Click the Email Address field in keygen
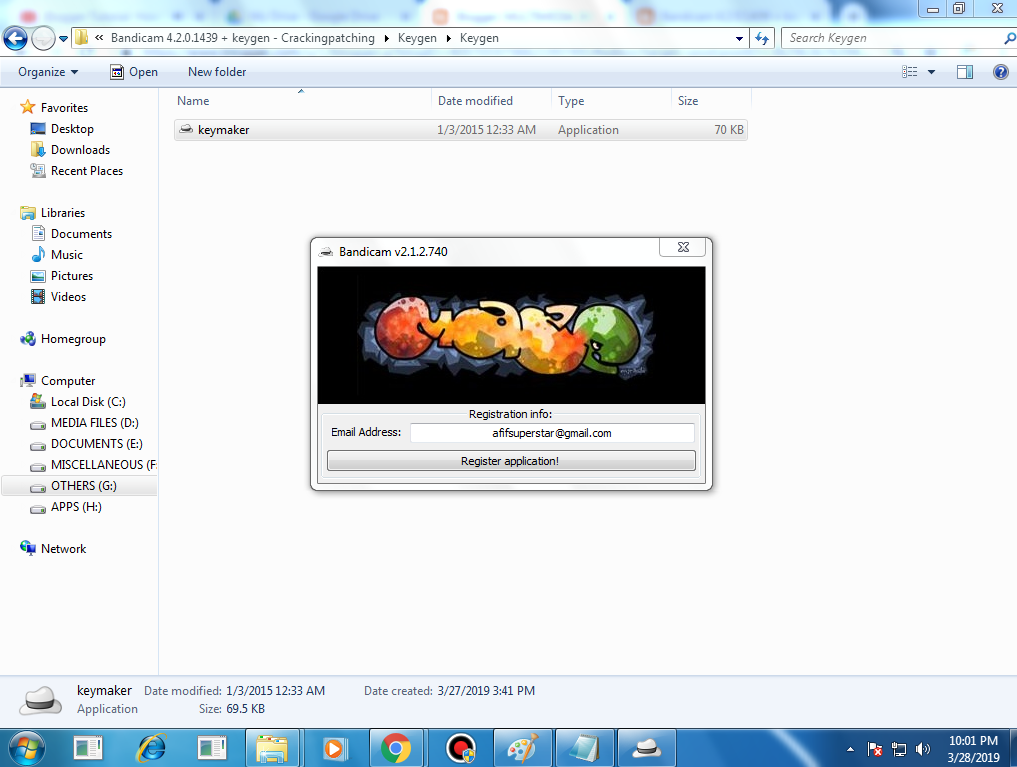This screenshot has height=767, width=1017. coord(552,433)
